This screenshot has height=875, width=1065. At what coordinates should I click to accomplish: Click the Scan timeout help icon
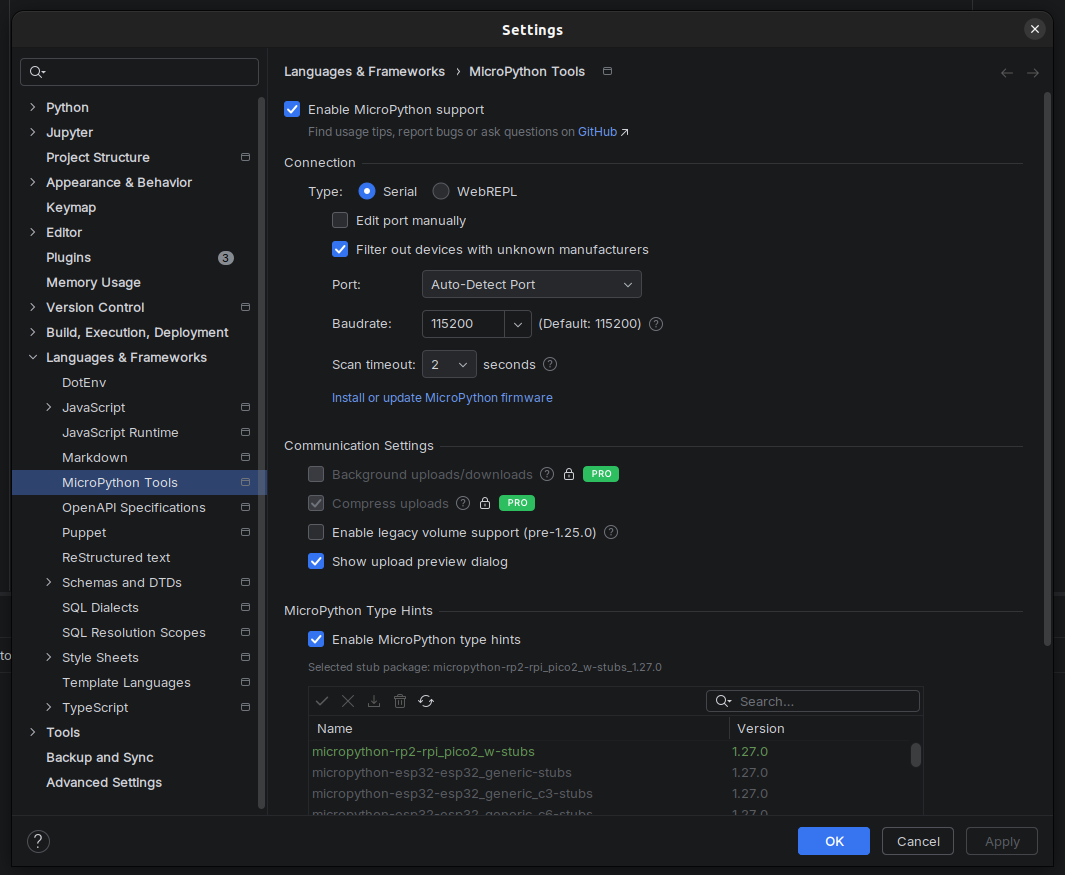click(550, 364)
